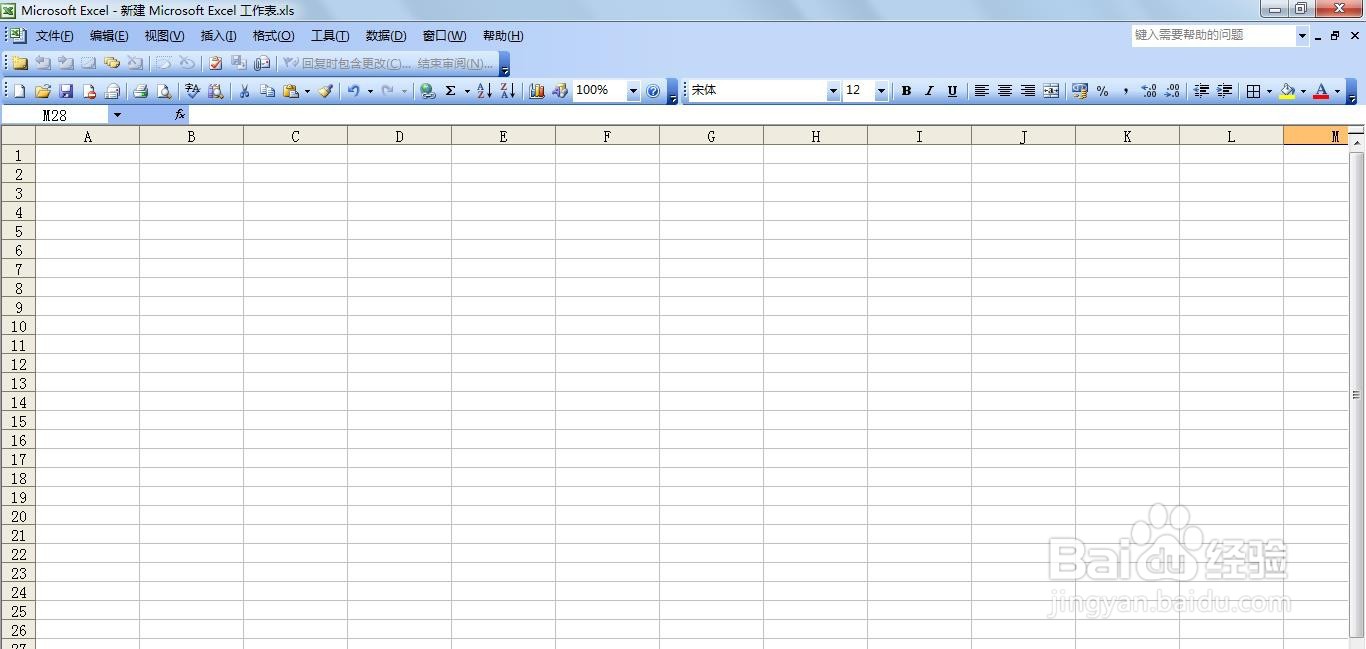Expand the Name Box dropdown arrow
Image resolution: width=1366 pixels, height=649 pixels.
pos(117,115)
